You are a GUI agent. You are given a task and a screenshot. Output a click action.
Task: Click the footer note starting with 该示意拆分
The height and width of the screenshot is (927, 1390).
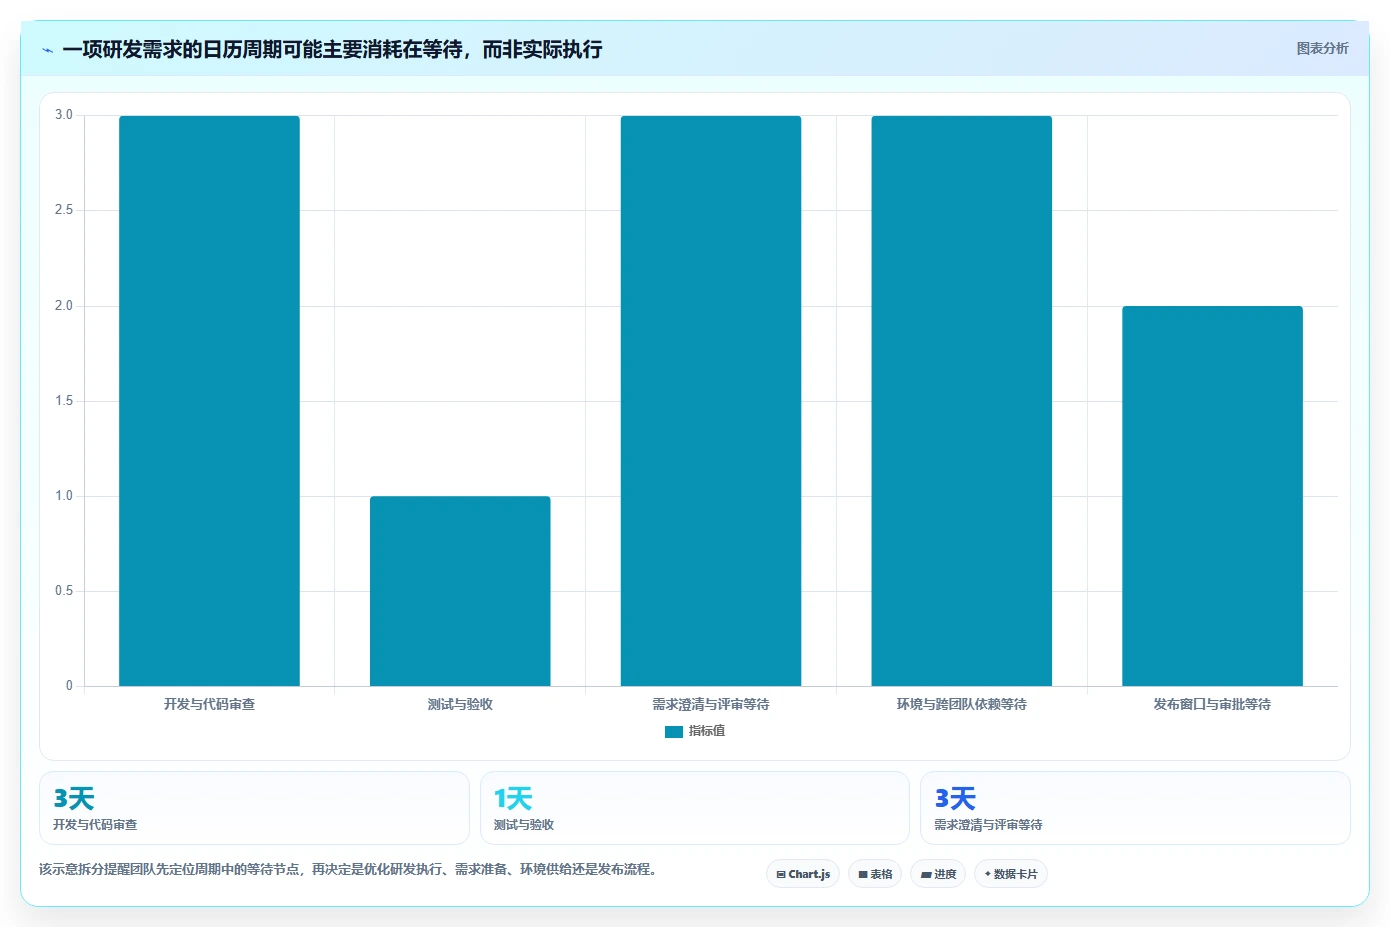click(x=350, y=869)
